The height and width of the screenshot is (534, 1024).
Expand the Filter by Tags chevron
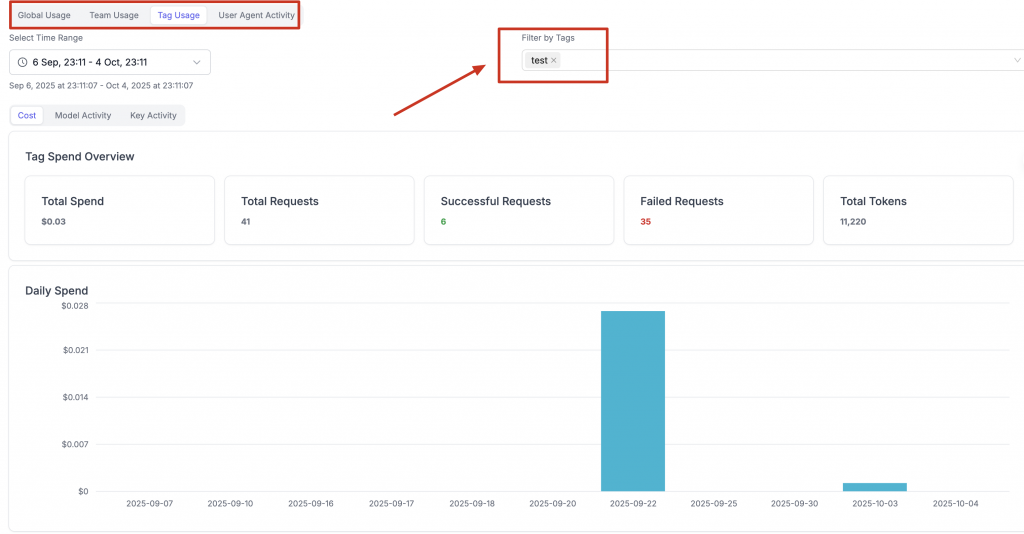[x=1017, y=60]
